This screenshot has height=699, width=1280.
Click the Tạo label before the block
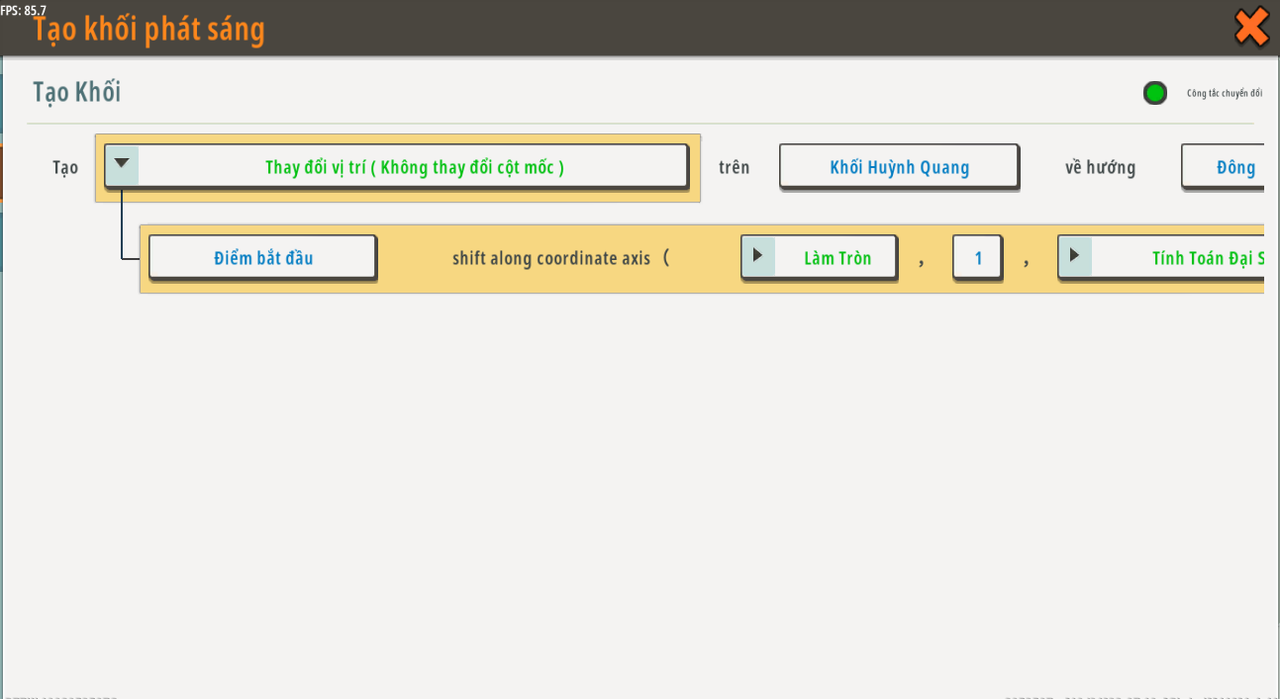click(x=66, y=167)
